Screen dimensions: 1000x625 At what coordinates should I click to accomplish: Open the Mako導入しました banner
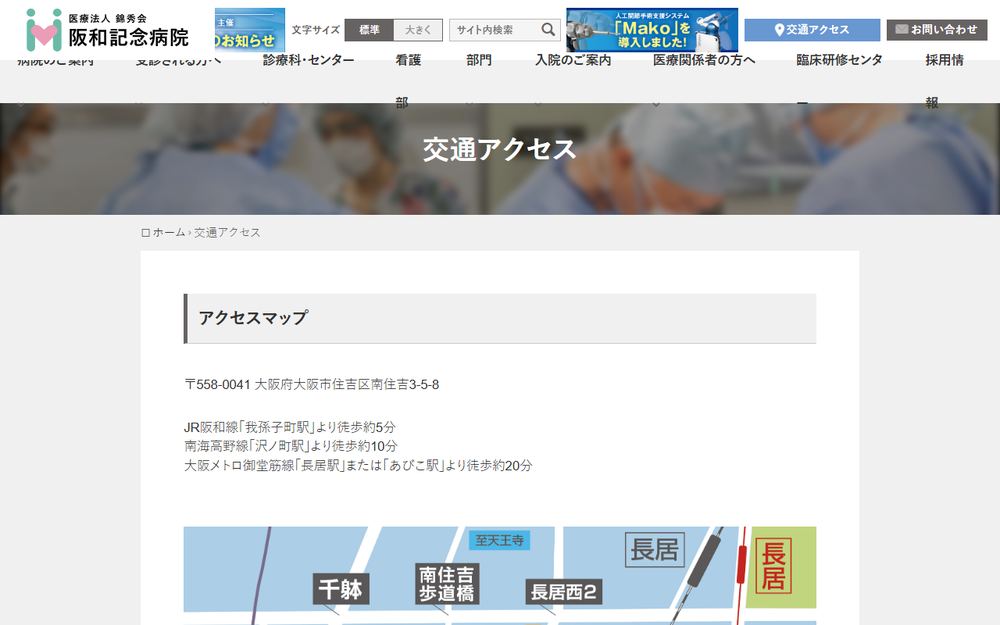[x=652, y=30]
